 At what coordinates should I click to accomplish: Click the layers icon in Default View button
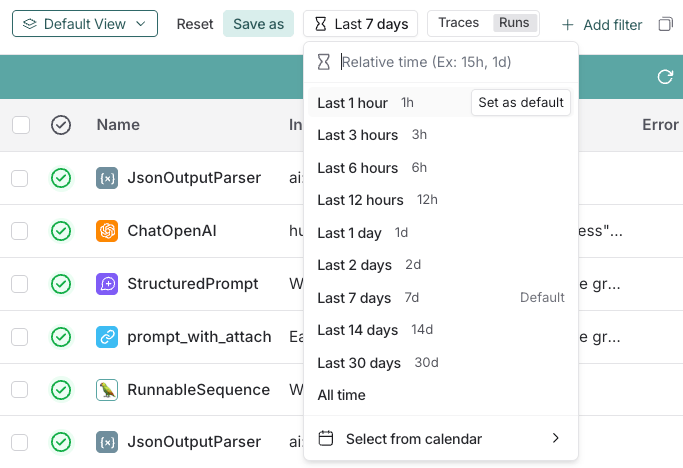click(x=30, y=24)
